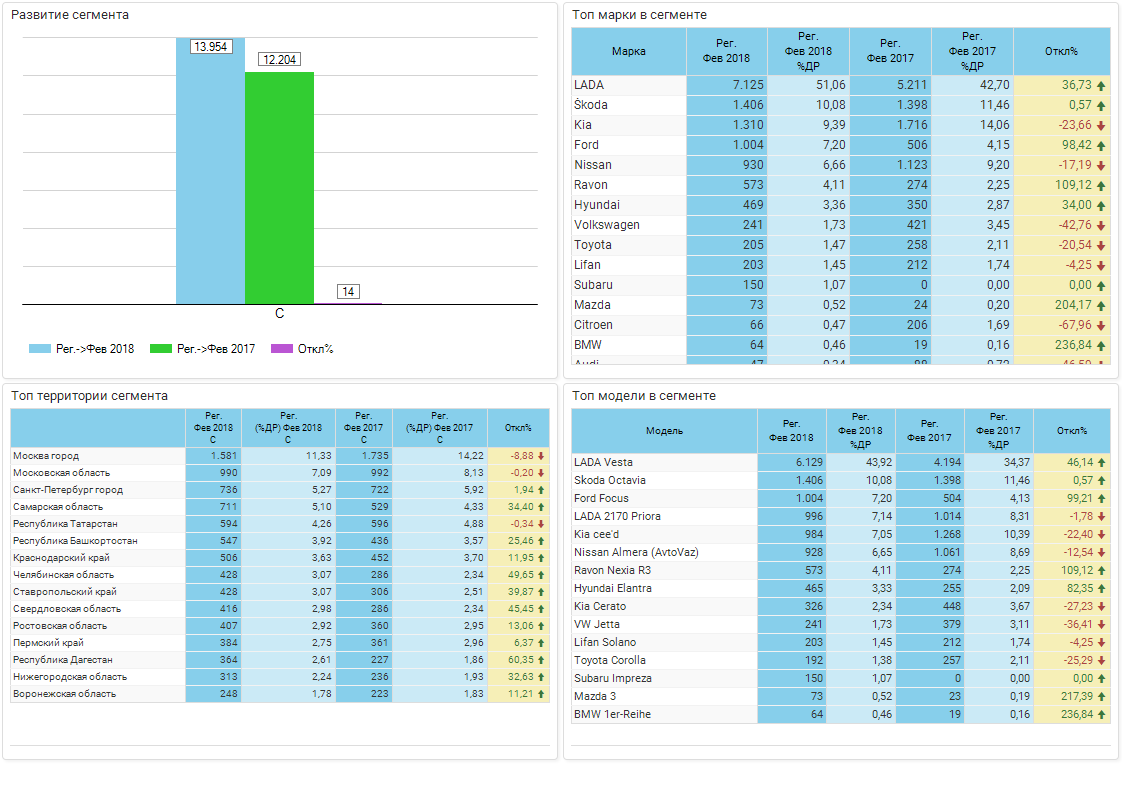Click Откл% header in the top brands table
The height and width of the screenshot is (793, 1122).
1062,52
